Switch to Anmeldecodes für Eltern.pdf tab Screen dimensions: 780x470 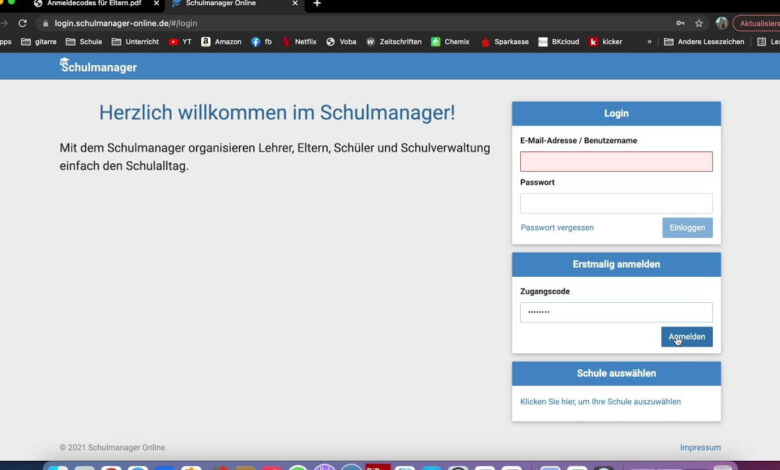point(94,3)
